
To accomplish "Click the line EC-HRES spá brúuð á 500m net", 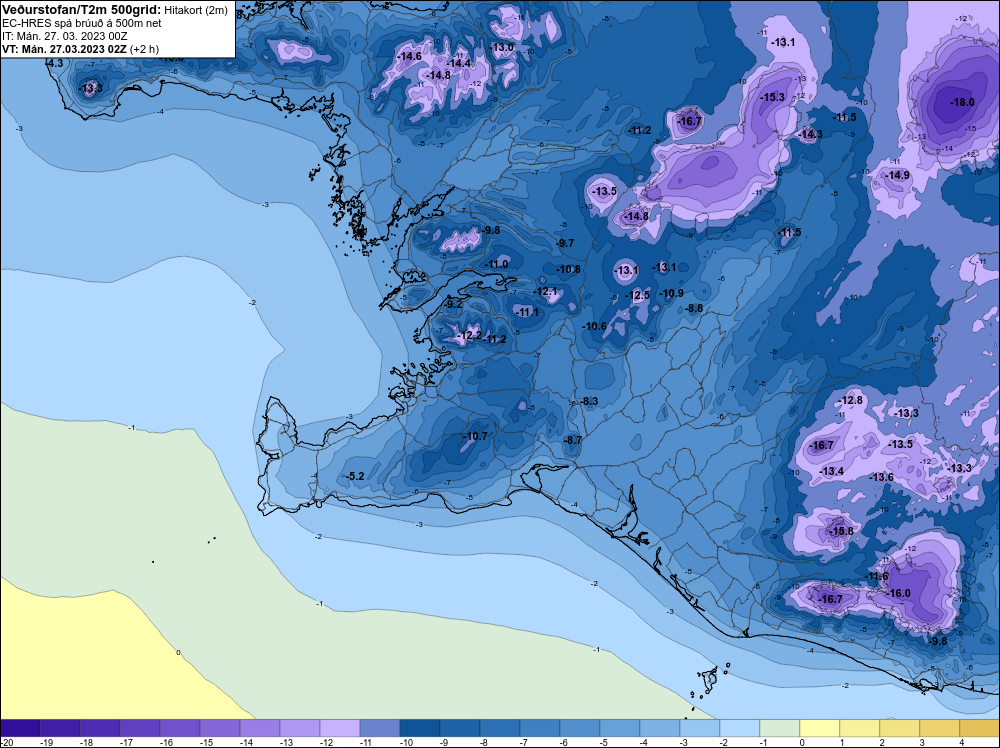I will pyautogui.click(x=82, y=23).
